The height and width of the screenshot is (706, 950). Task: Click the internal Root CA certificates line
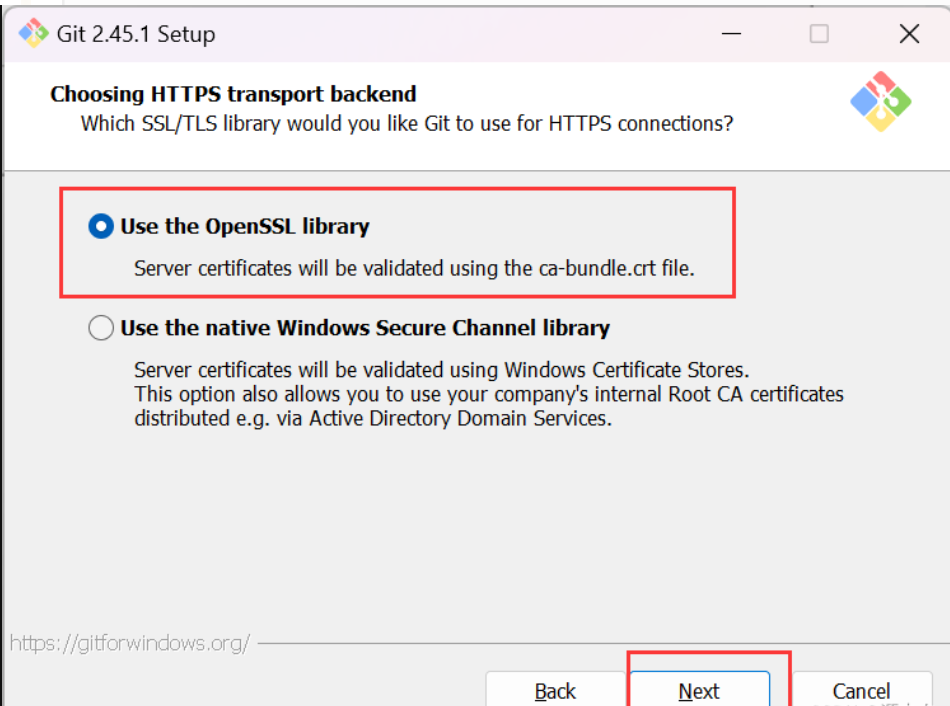[x=489, y=394]
